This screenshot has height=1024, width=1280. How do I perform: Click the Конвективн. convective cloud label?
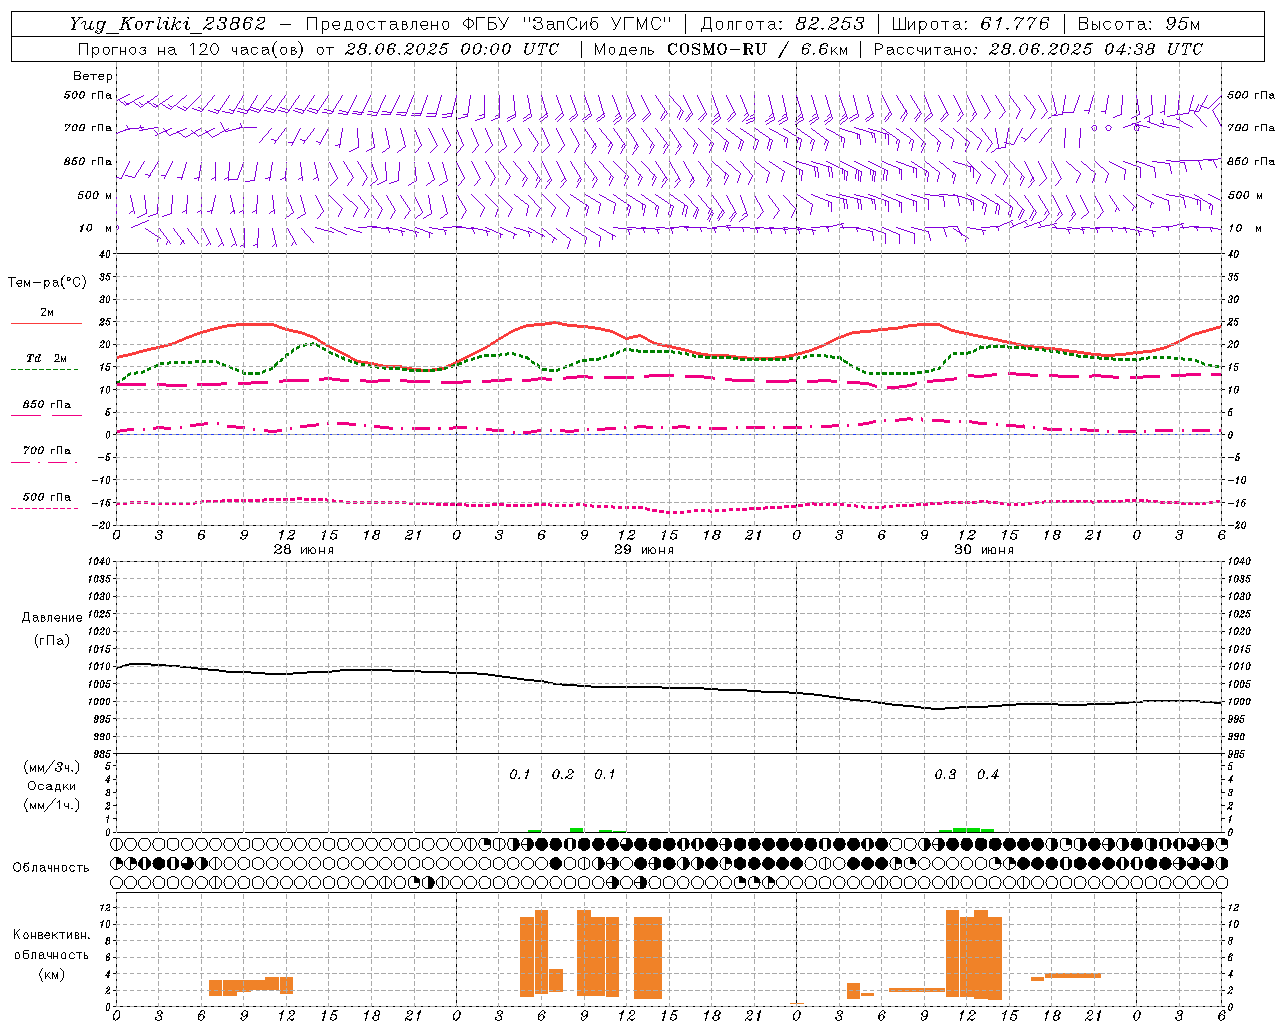point(51,935)
